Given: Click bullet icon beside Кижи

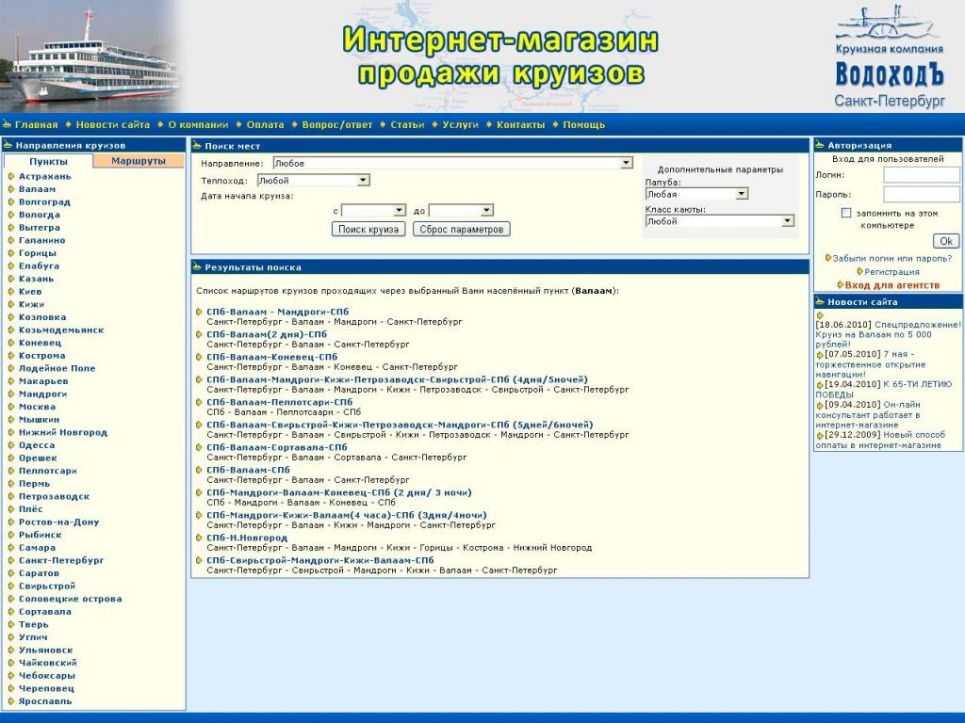Looking at the screenshot, I should point(11,305).
